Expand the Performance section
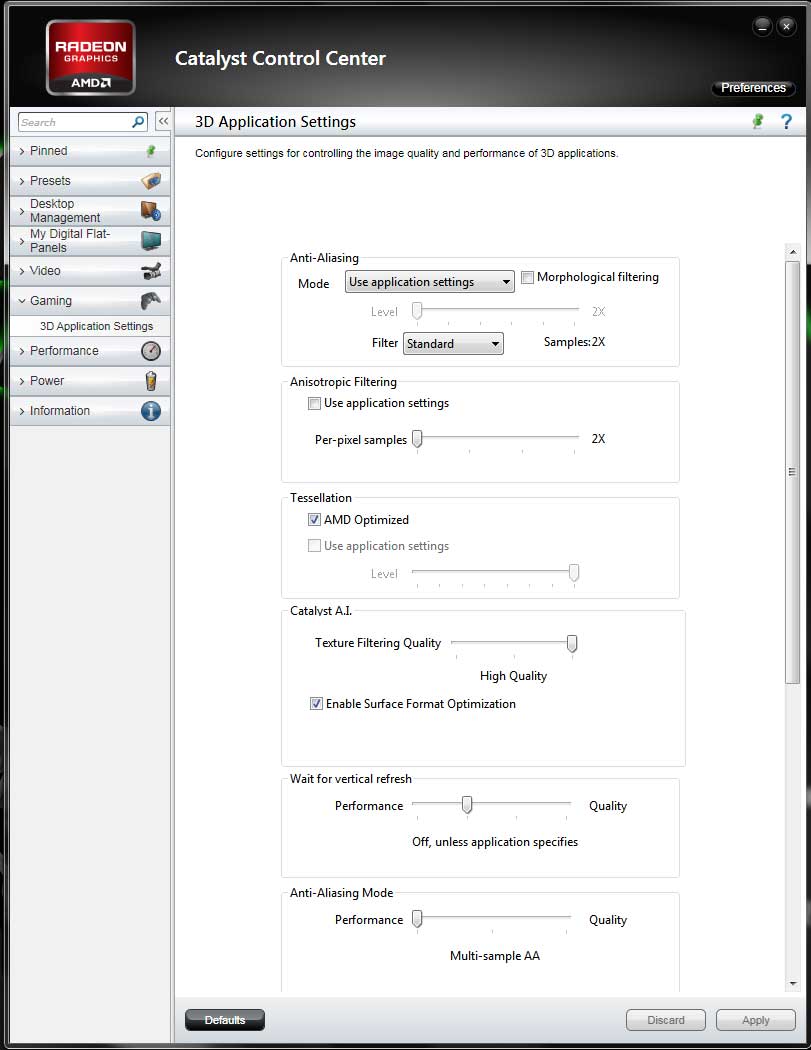811x1050 pixels. click(90, 351)
